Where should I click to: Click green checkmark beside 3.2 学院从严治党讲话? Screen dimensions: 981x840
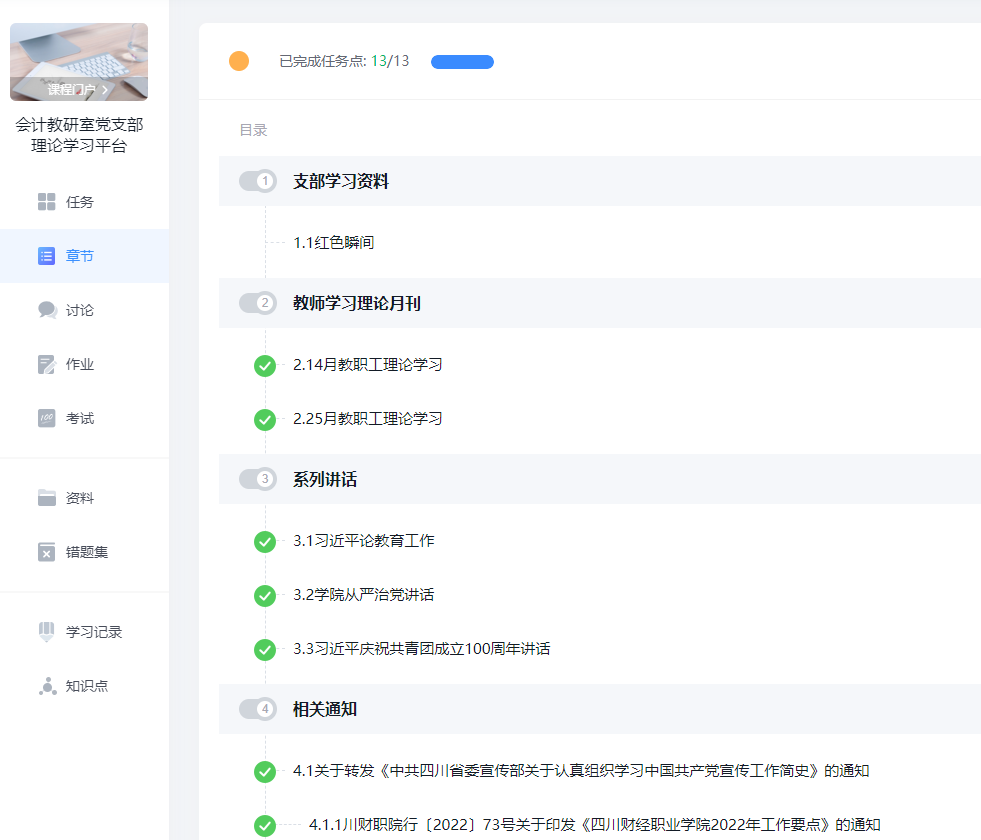[x=265, y=596]
